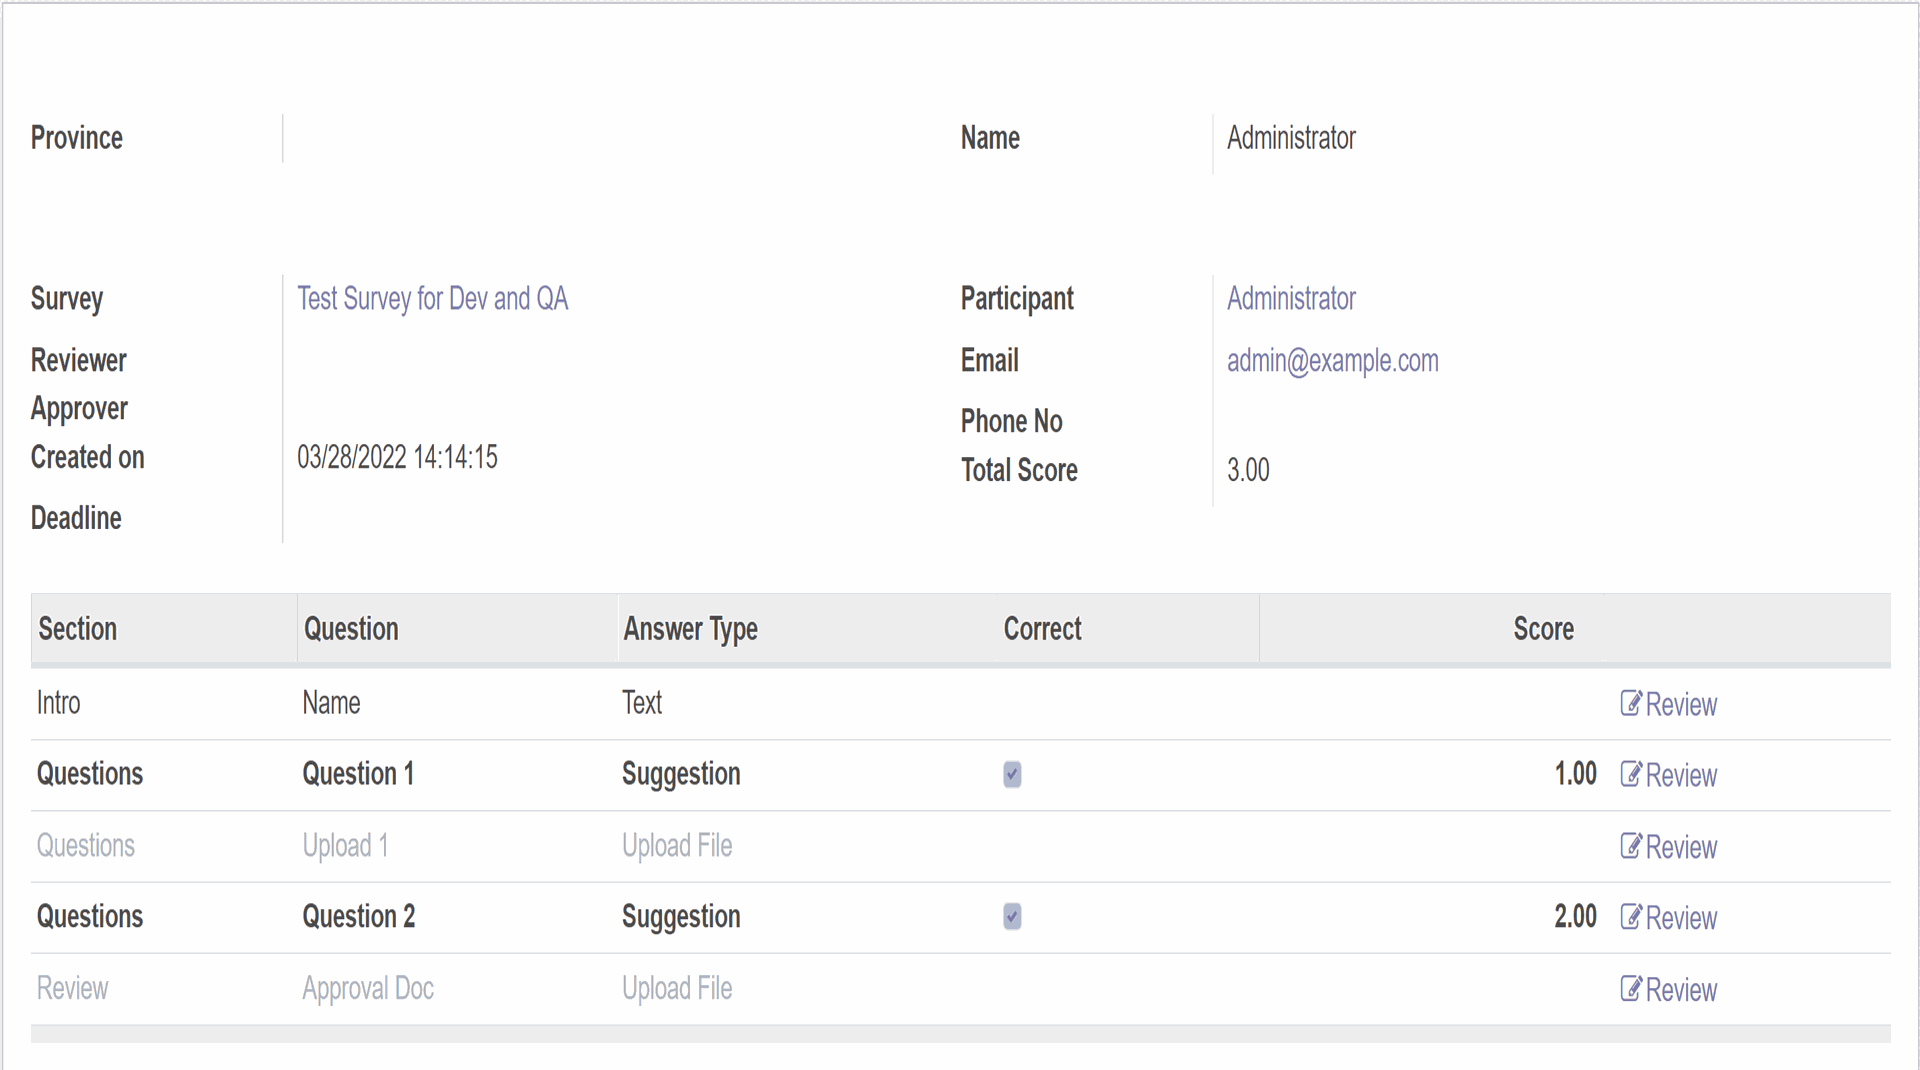Image resolution: width=1920 pixels, height=1070 pixels.
Task: Select the Approval Doc question cell
Action: tap(368, 989)
